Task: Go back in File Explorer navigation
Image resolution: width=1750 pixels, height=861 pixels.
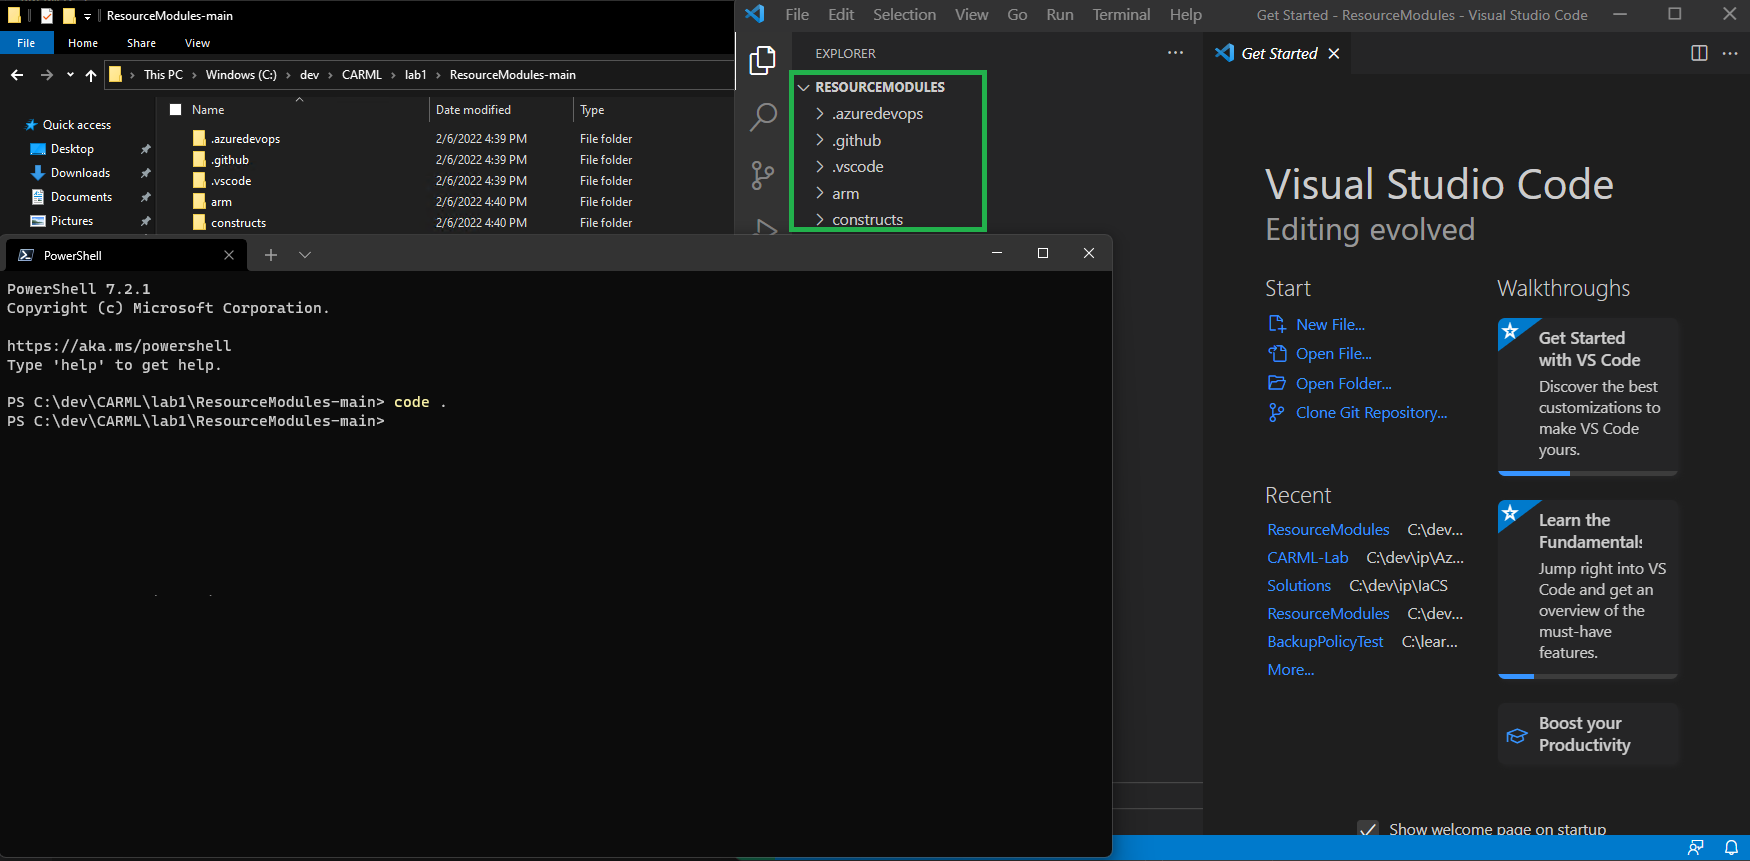Action: click(x=17, y=75)
